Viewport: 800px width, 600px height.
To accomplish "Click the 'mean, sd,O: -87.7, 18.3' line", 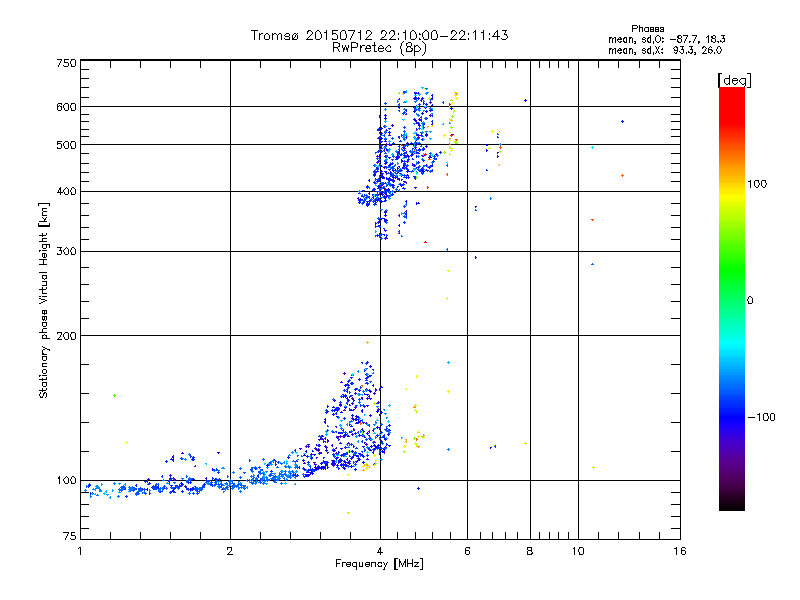I will click(666, 39).
